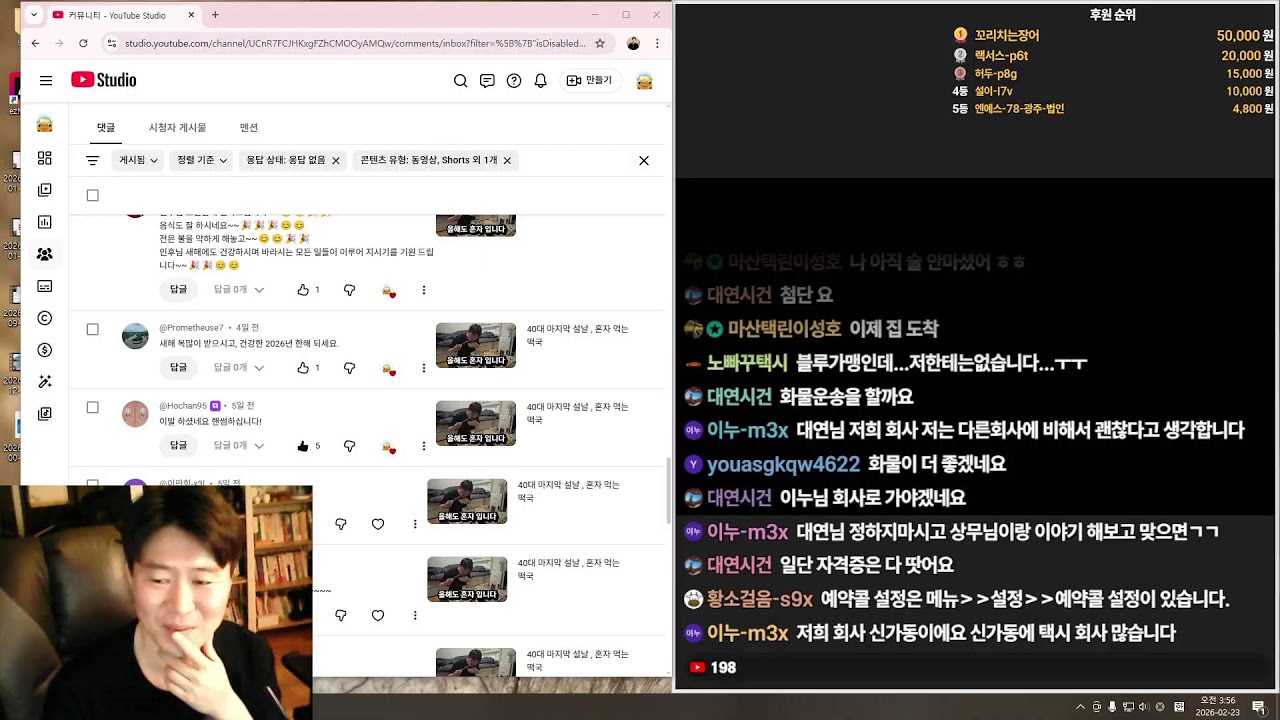Reply with 답글 to @Prometheuse7 comment
1280x720 pixels.
(178, 368)
